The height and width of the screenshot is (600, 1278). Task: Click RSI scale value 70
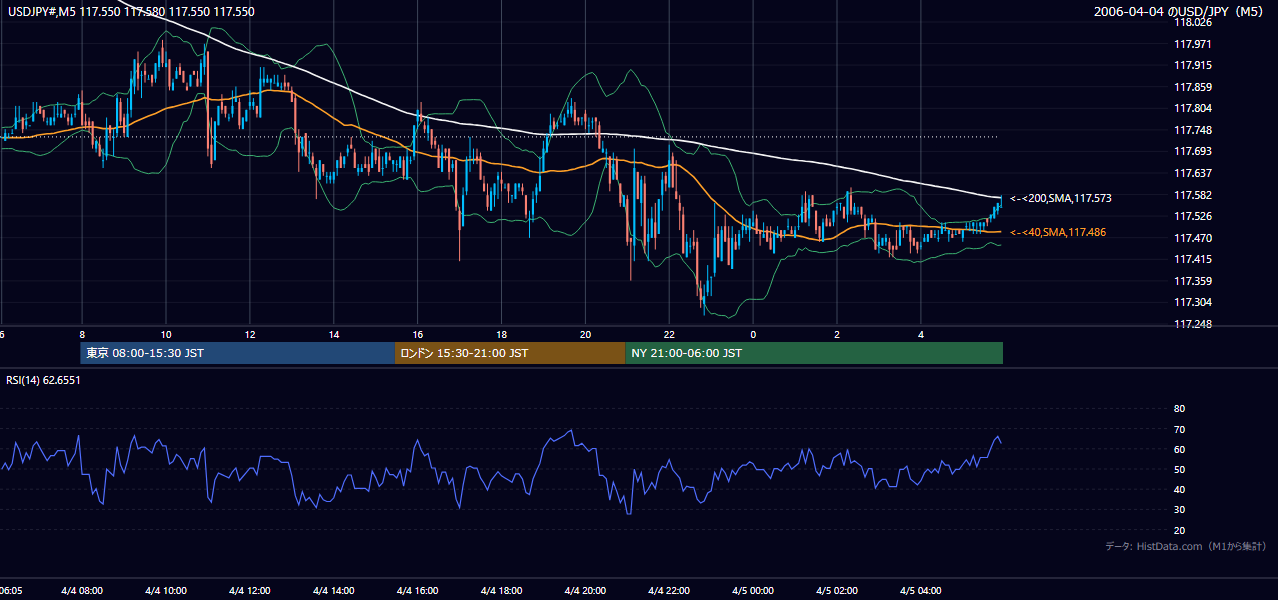(1179, 429)
